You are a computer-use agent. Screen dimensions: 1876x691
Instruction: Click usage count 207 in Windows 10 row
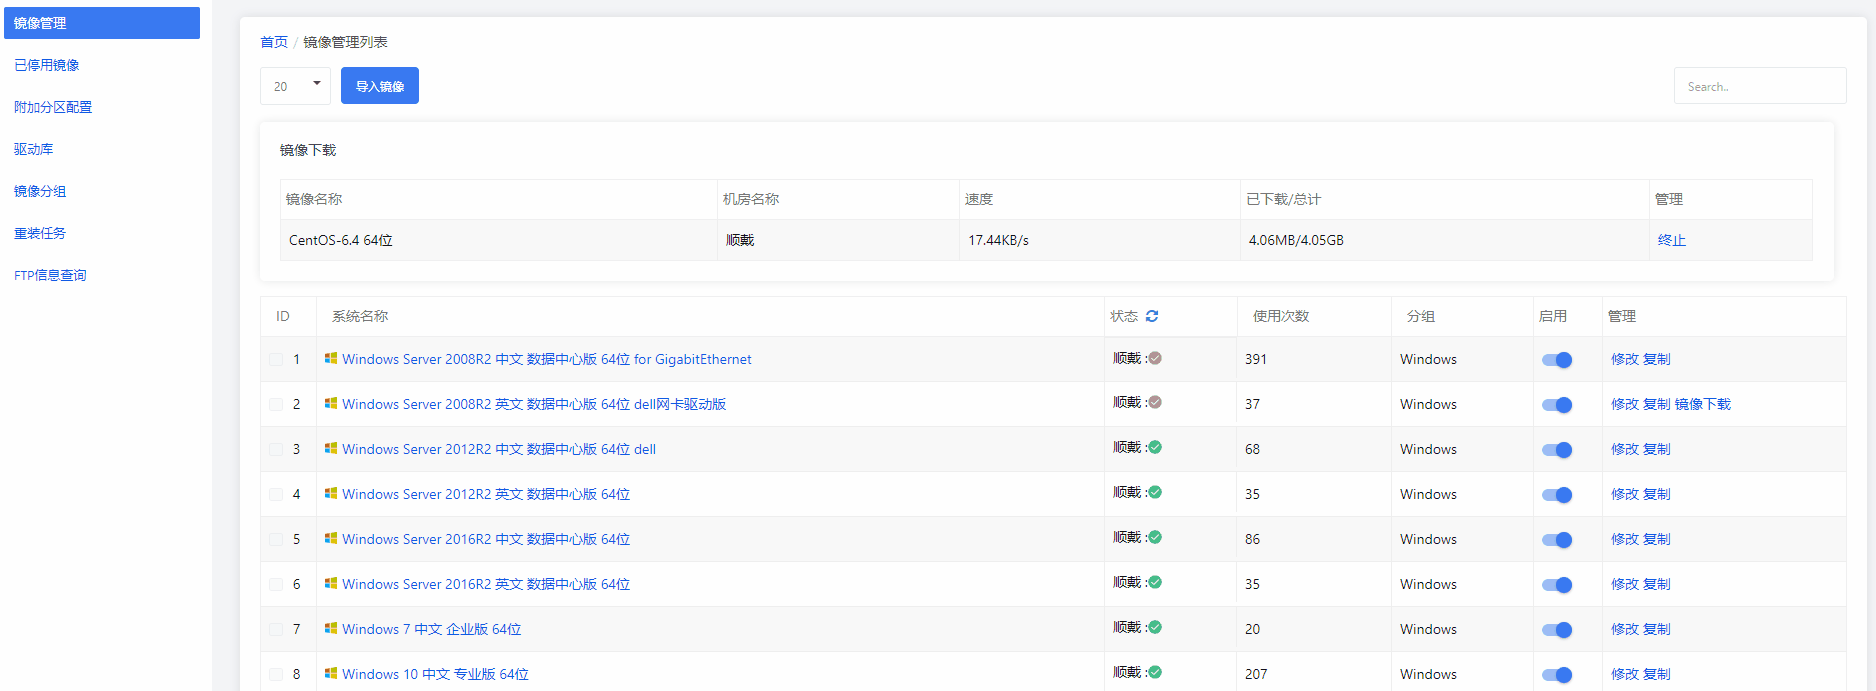pos(1256,674)
